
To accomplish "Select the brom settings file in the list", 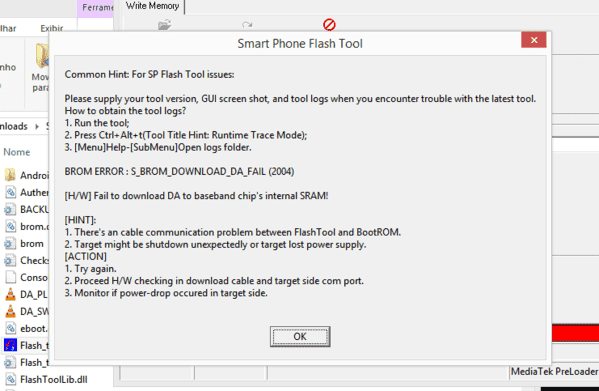I will click(x=24, y=244).
